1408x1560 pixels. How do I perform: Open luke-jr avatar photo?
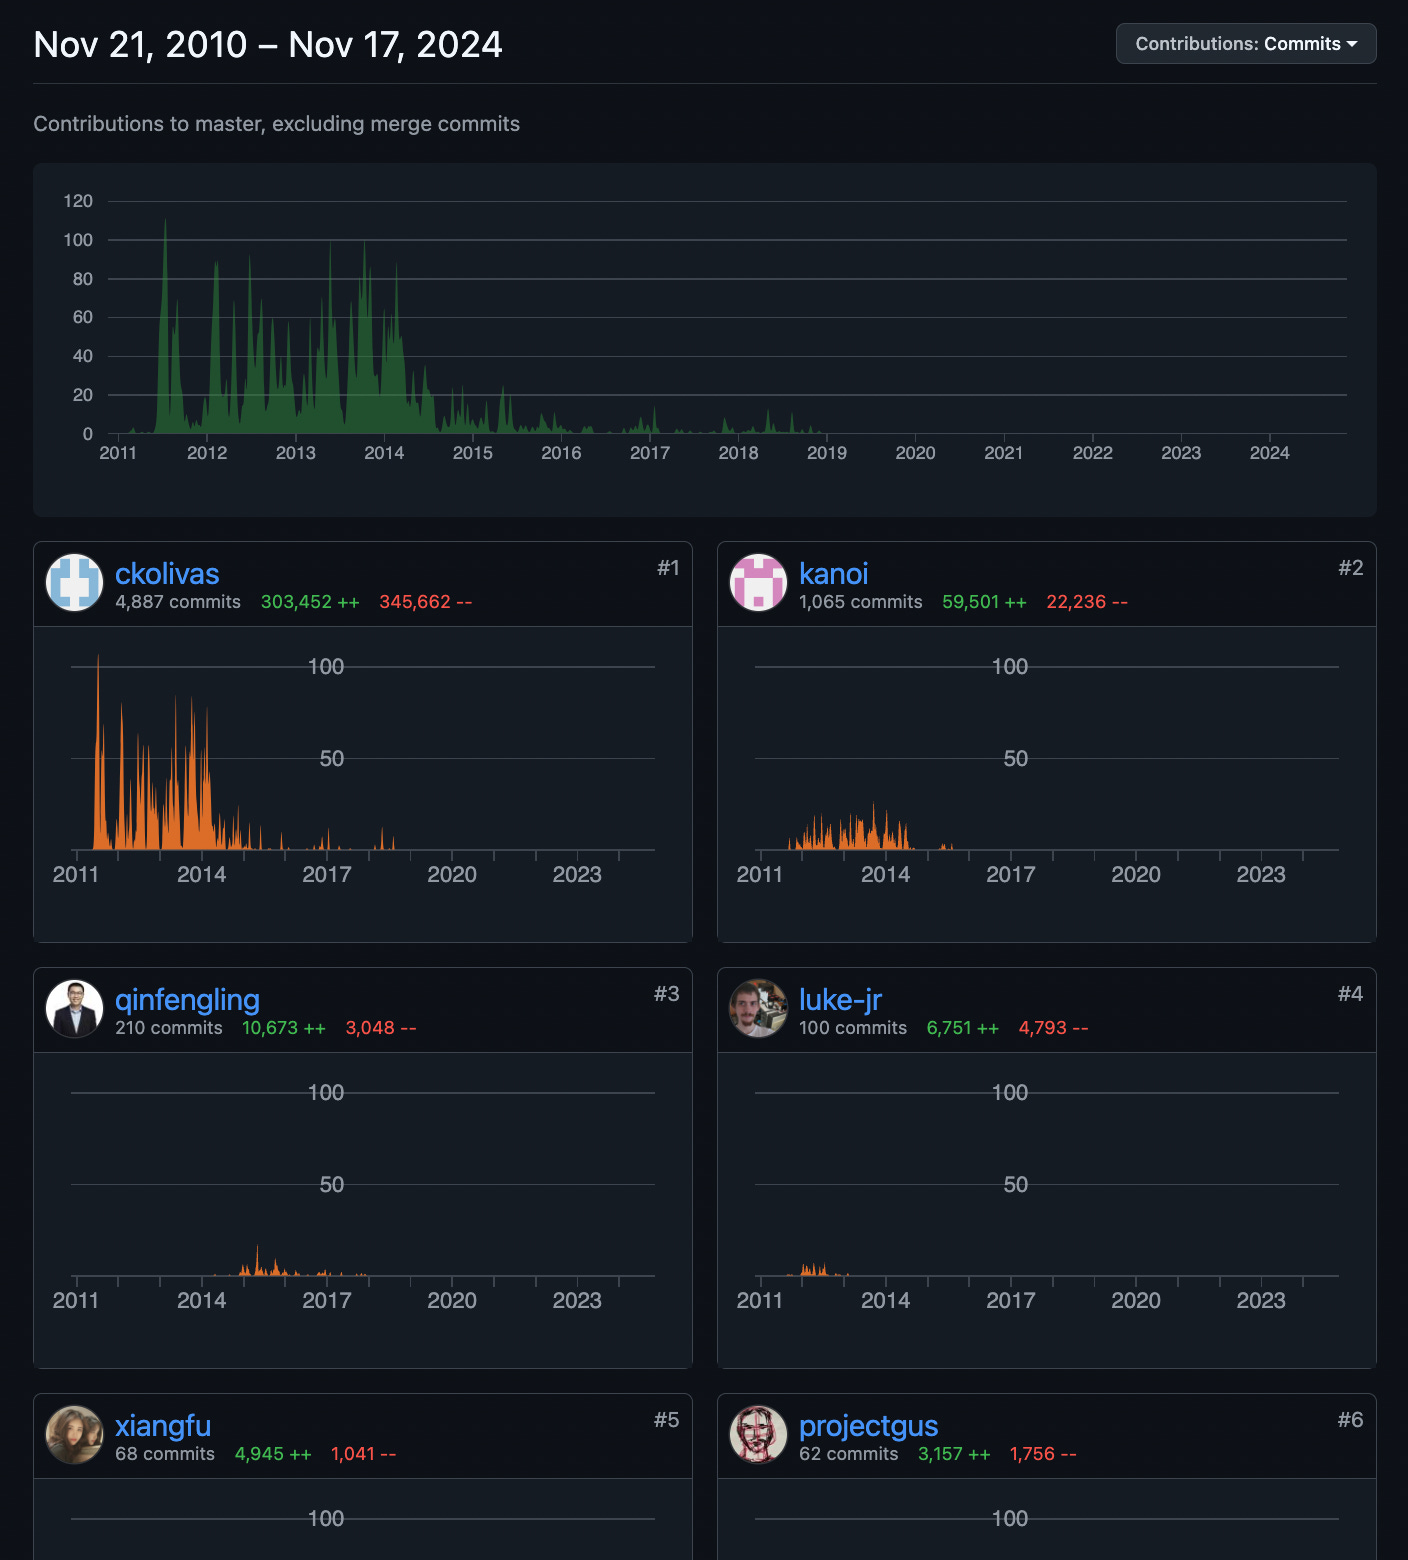click(x=759, y=1009)
